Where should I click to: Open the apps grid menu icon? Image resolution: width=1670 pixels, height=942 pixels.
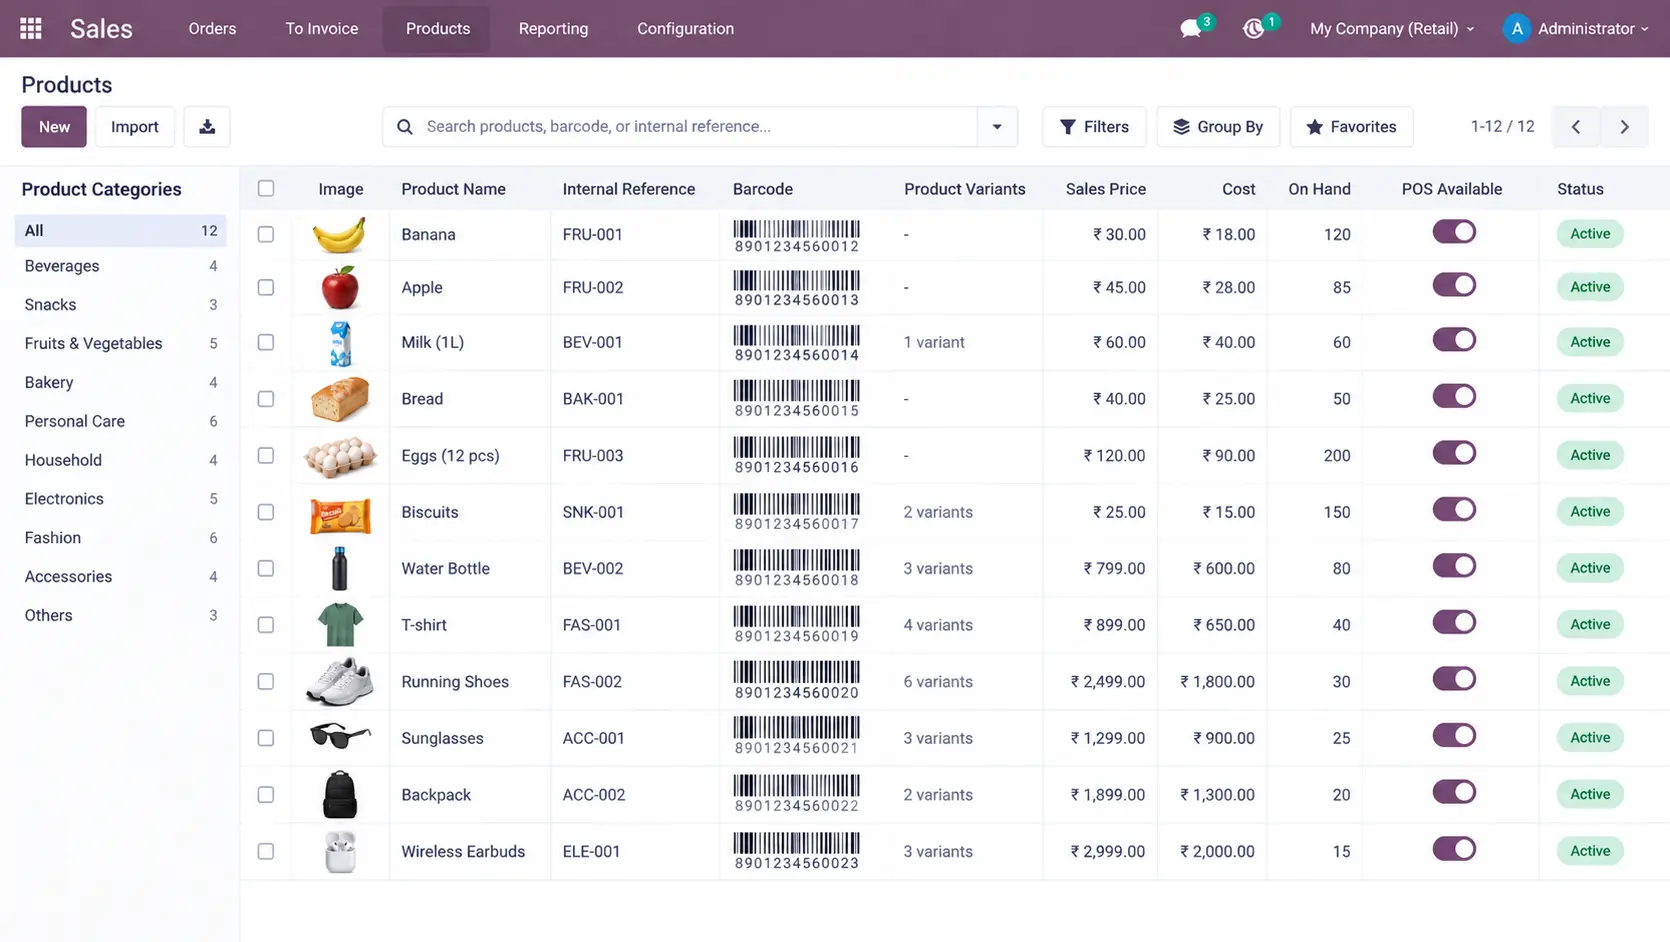[31, 28]
